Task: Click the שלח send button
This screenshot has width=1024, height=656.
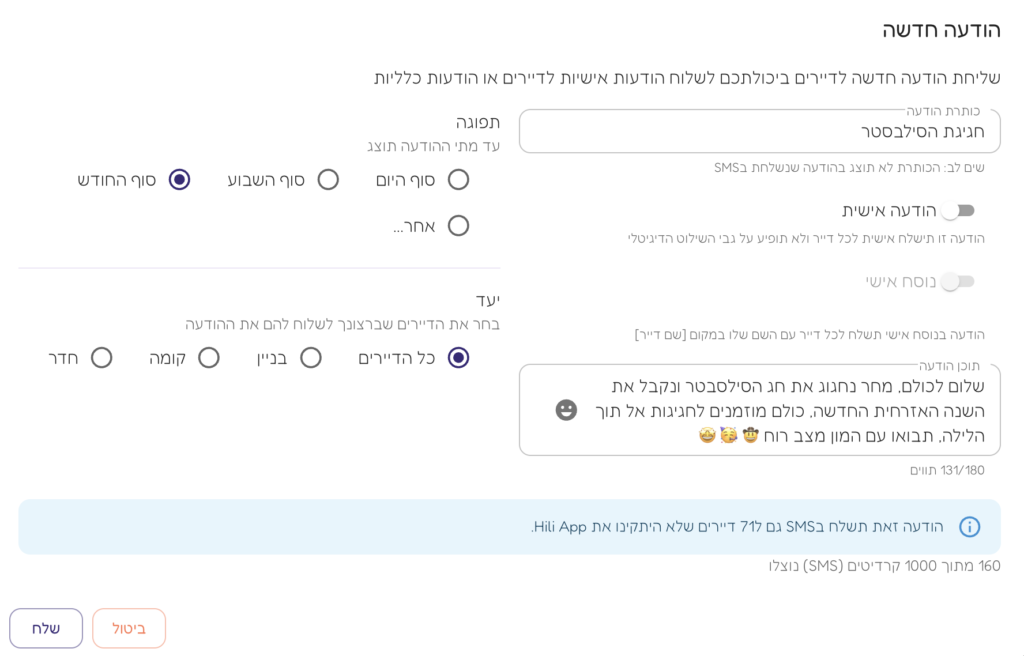Action: coord(46,628)
